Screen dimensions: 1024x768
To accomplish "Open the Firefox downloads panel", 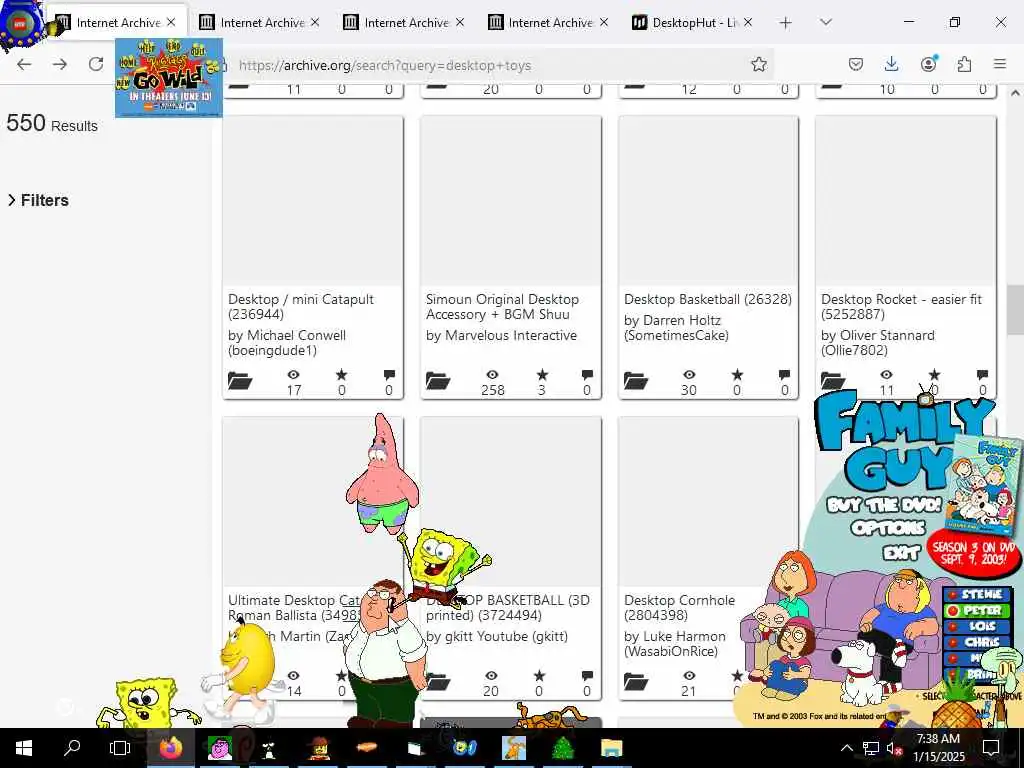I will (x=891, y=64).
